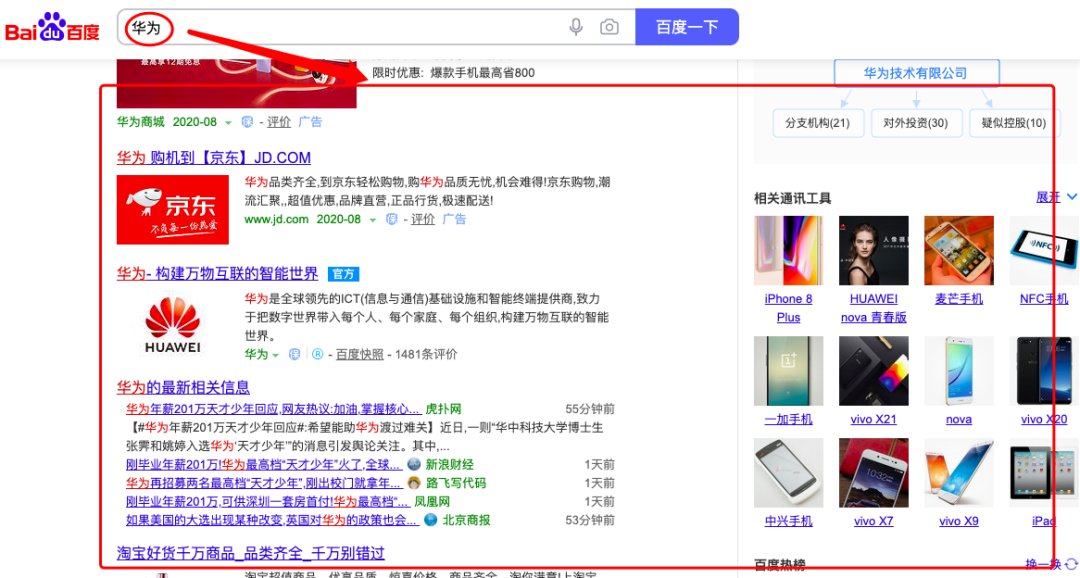This screenshot has width=1080, height=578.
Task: Open 分支机构(21) box
Action: [x=818, y=123]
